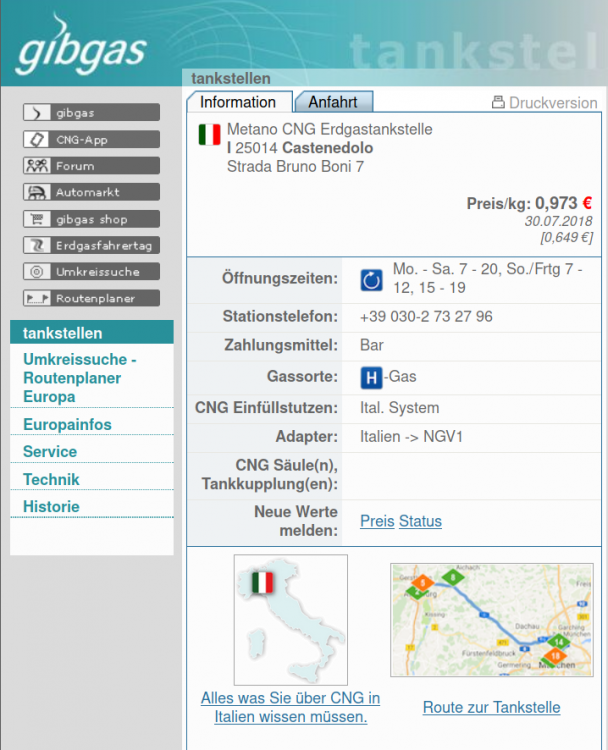This screenshot has height=750, width=608.
Task: Click the shopping cart icon
Action: click(x=37, y=219)
